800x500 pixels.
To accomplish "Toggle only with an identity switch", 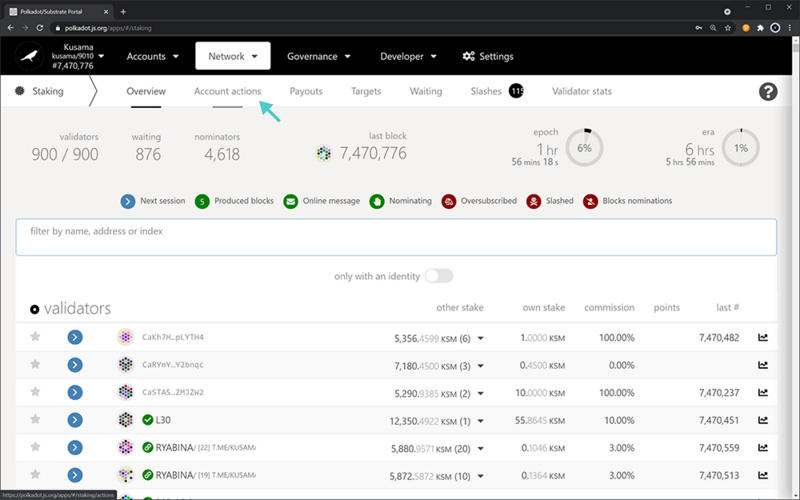I will 439,276.
